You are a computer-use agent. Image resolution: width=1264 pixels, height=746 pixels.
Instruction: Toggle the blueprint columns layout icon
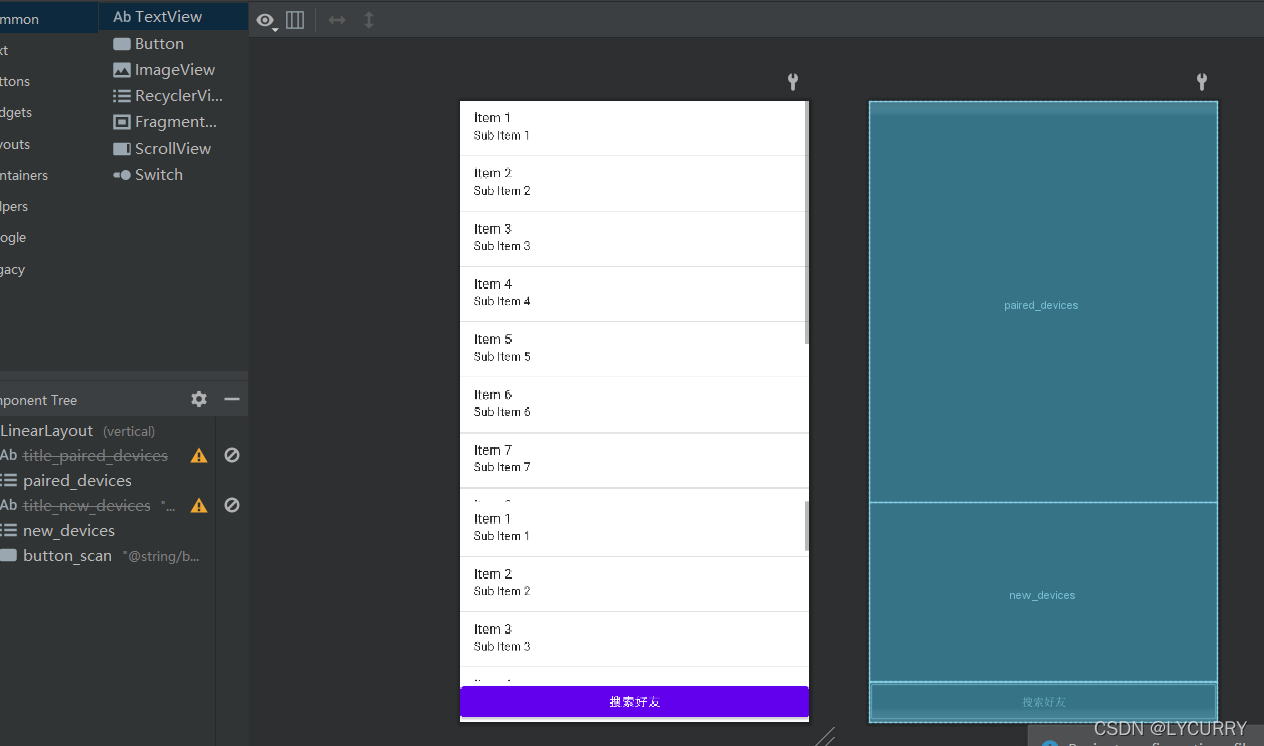(x=295, y=20)
